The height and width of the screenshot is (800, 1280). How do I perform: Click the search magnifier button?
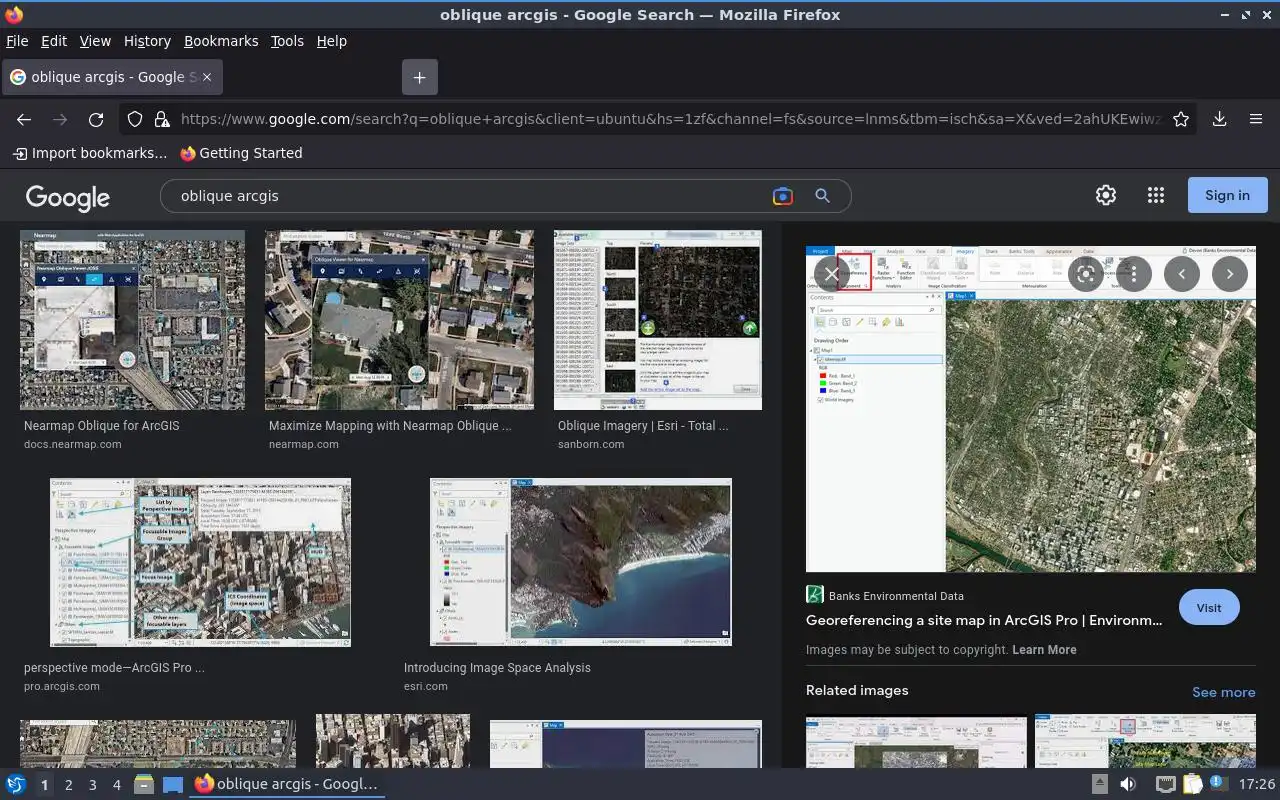[822, 196]
